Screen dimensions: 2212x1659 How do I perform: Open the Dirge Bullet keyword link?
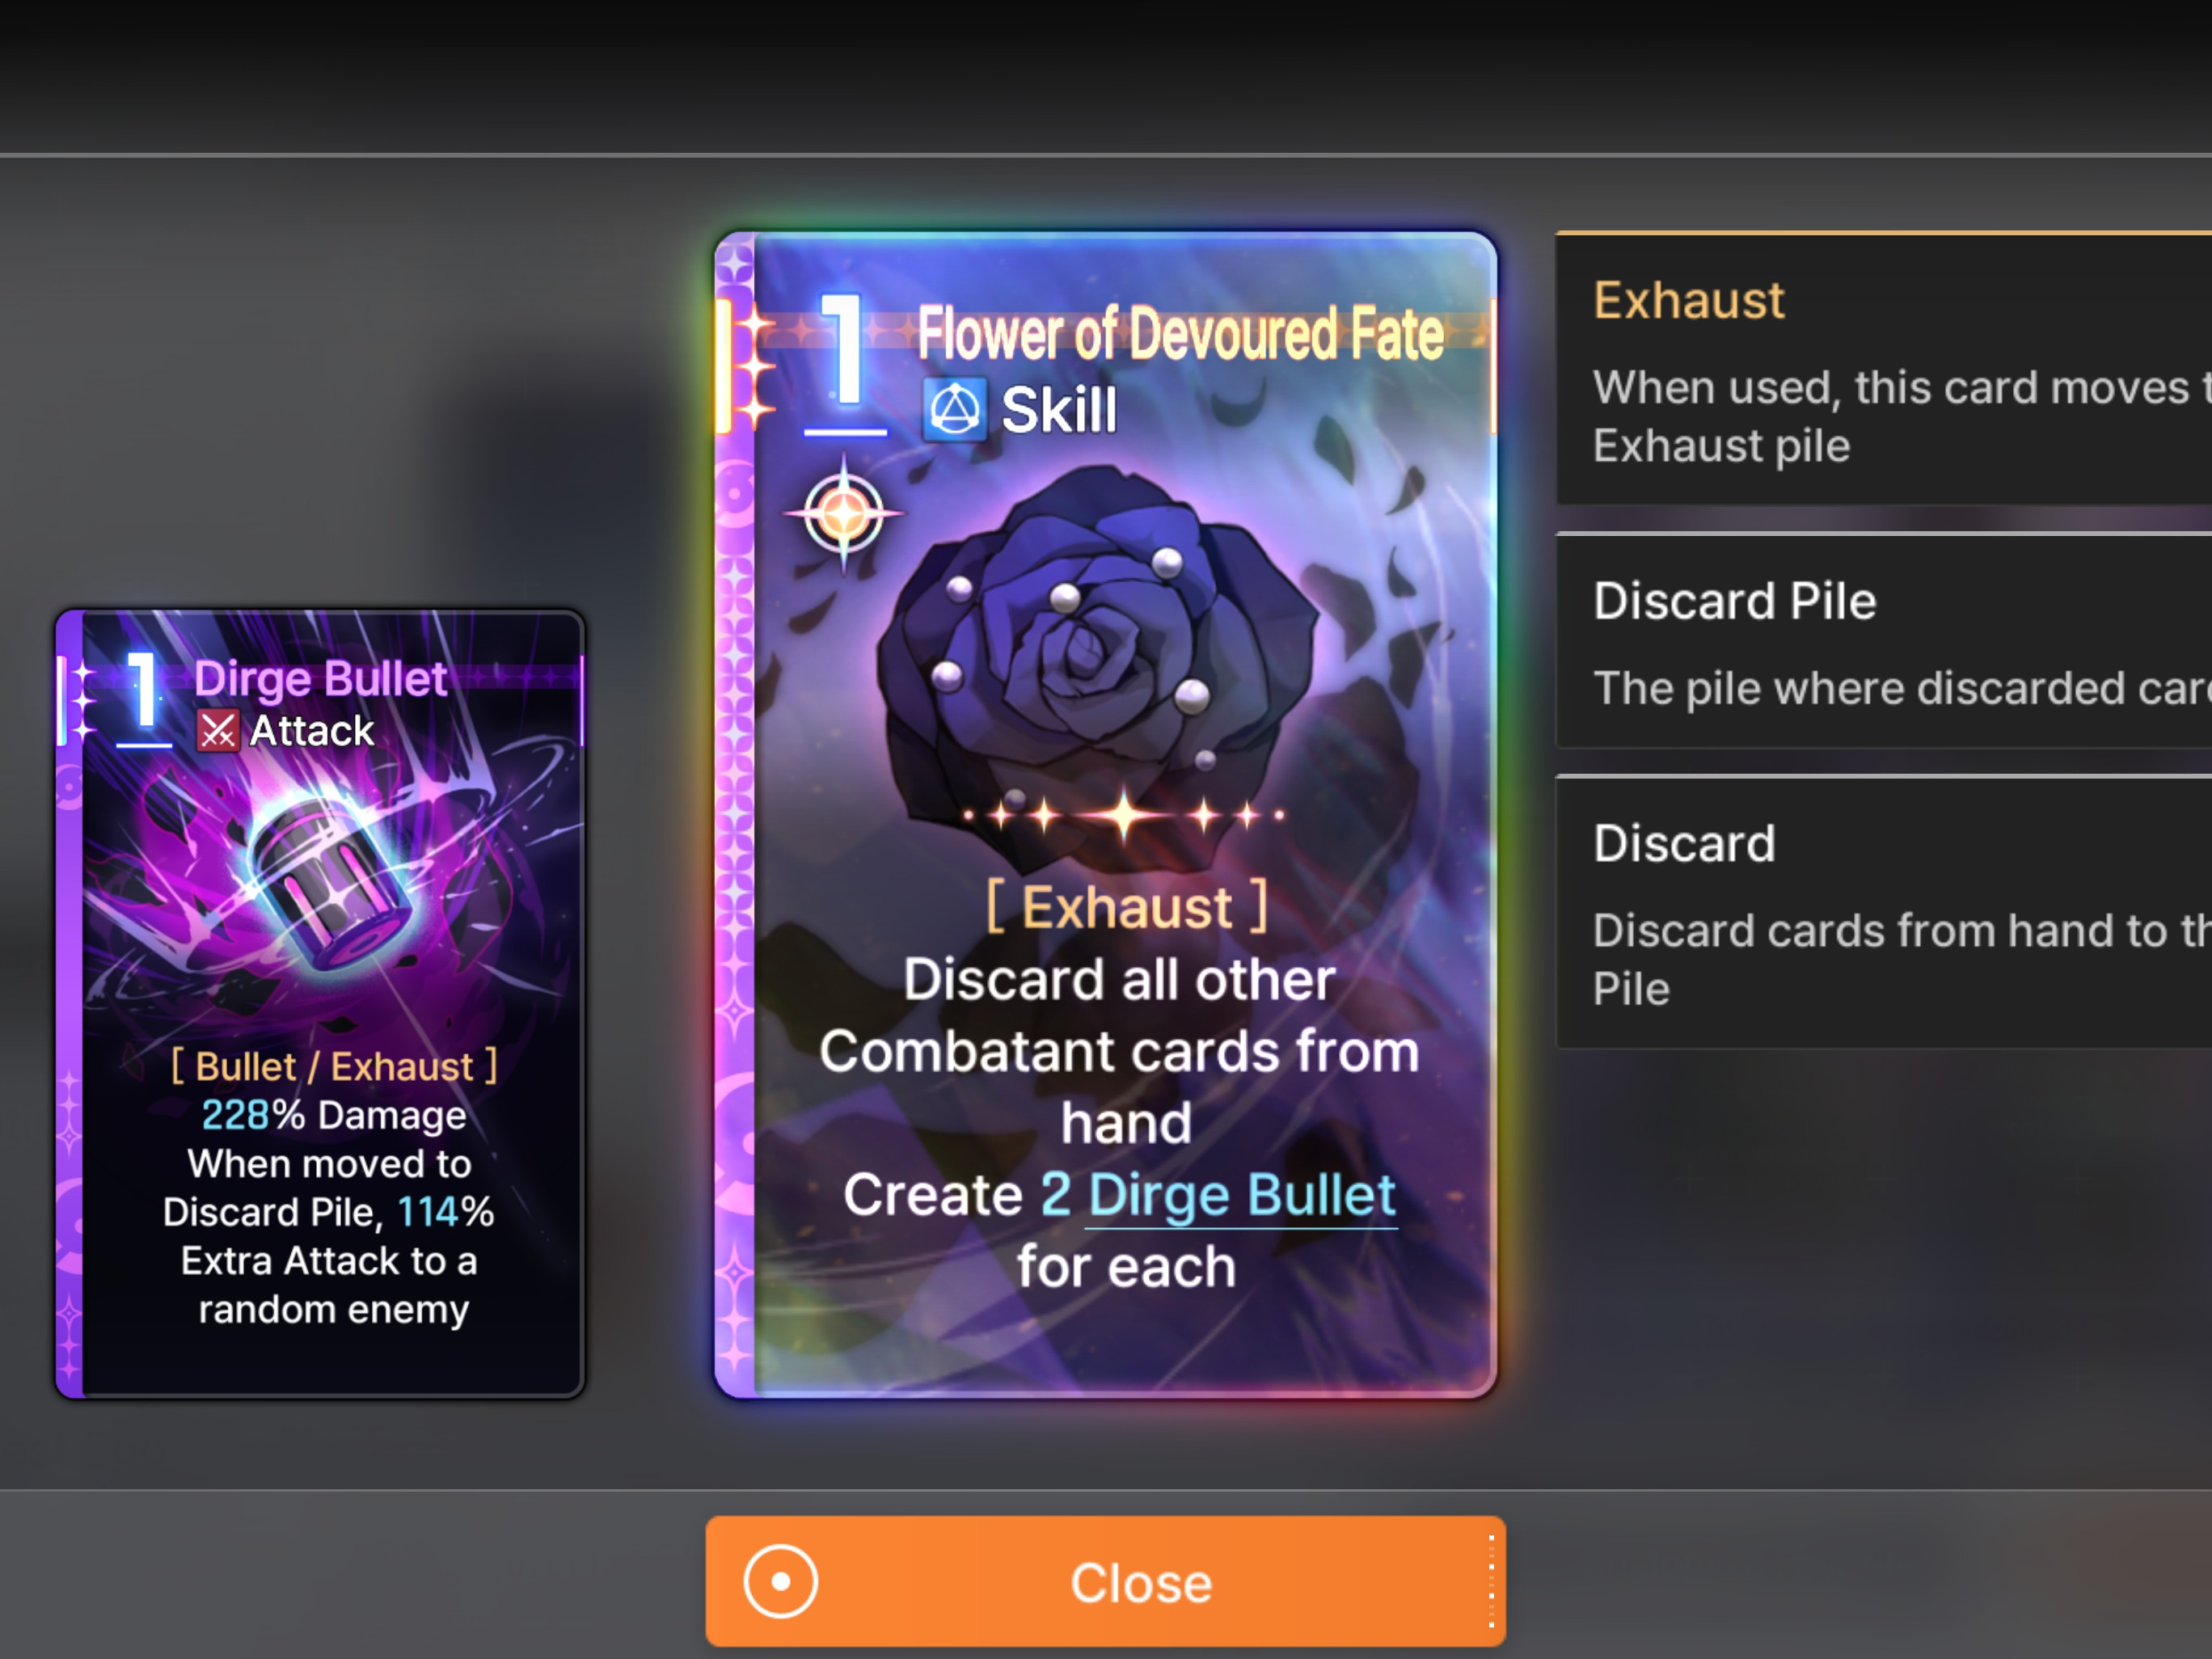pyautogui.click(x=1241, y=1195)
